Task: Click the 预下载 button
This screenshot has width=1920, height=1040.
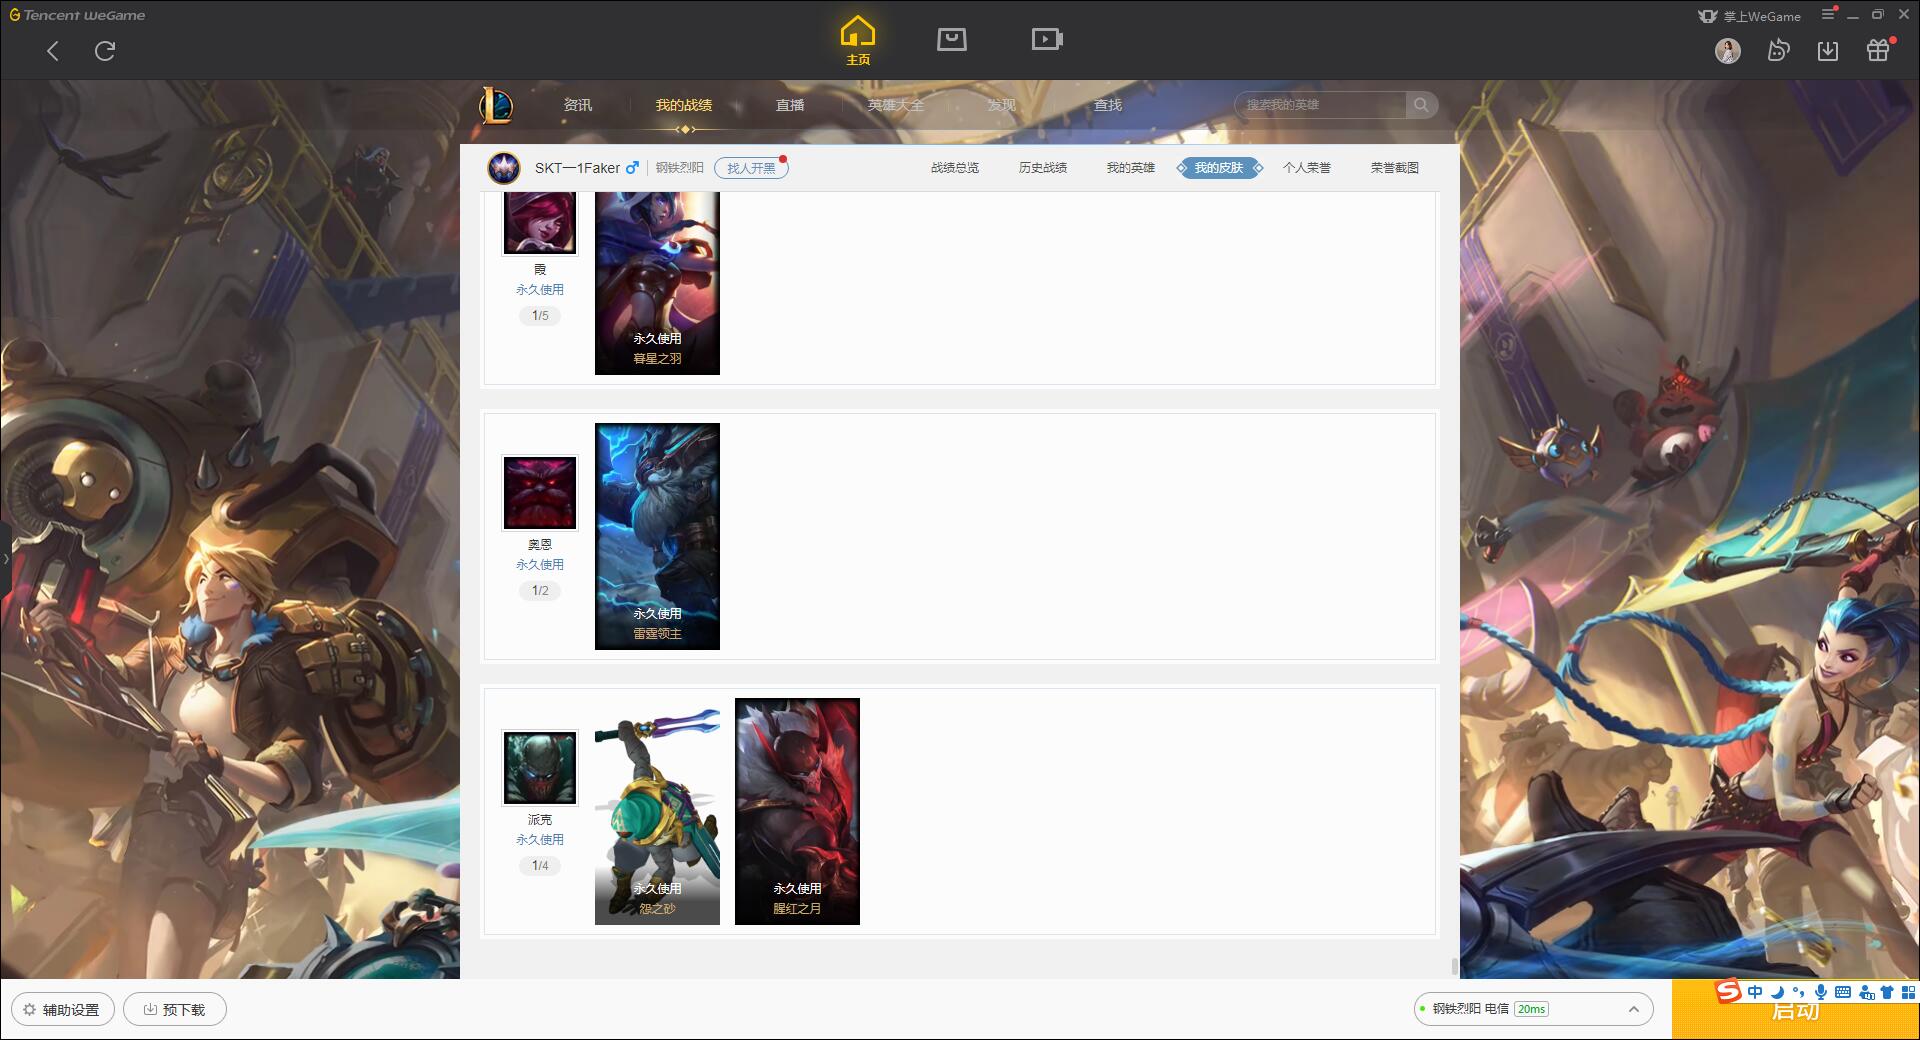Action: (175, 1010)
